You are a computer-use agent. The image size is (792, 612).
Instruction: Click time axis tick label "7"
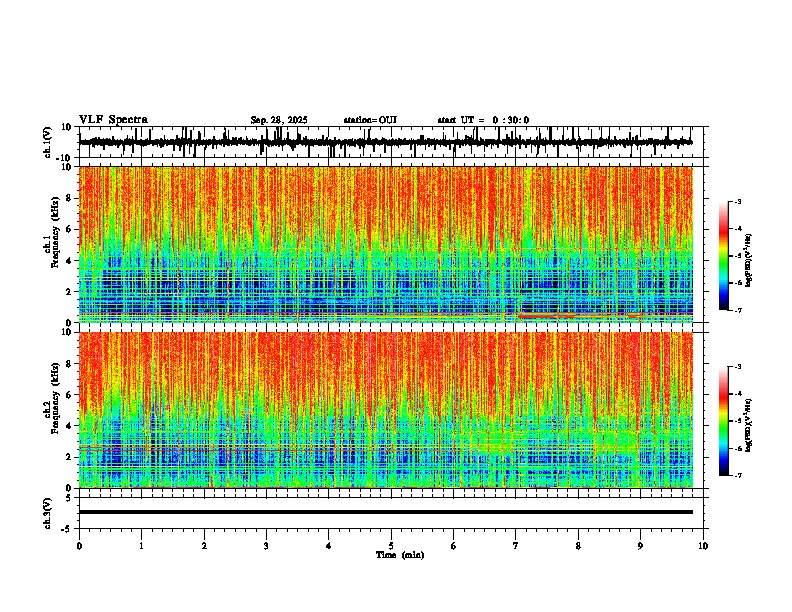pyautogui.click(x=516, y=546)
